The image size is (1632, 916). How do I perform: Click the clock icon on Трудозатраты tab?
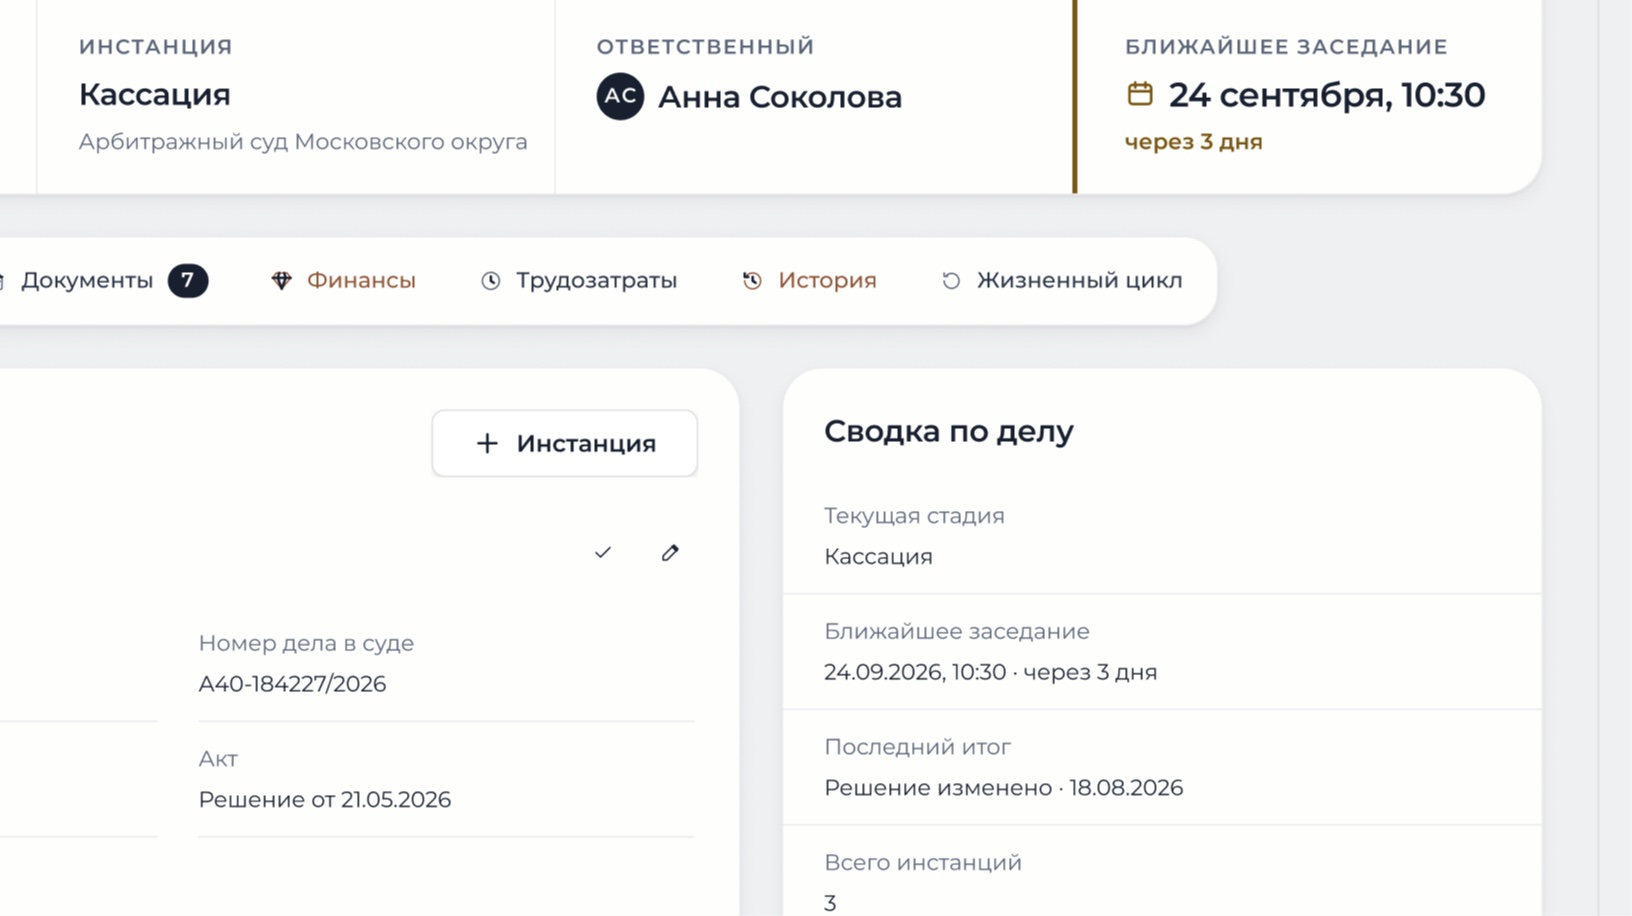(490, 281)
